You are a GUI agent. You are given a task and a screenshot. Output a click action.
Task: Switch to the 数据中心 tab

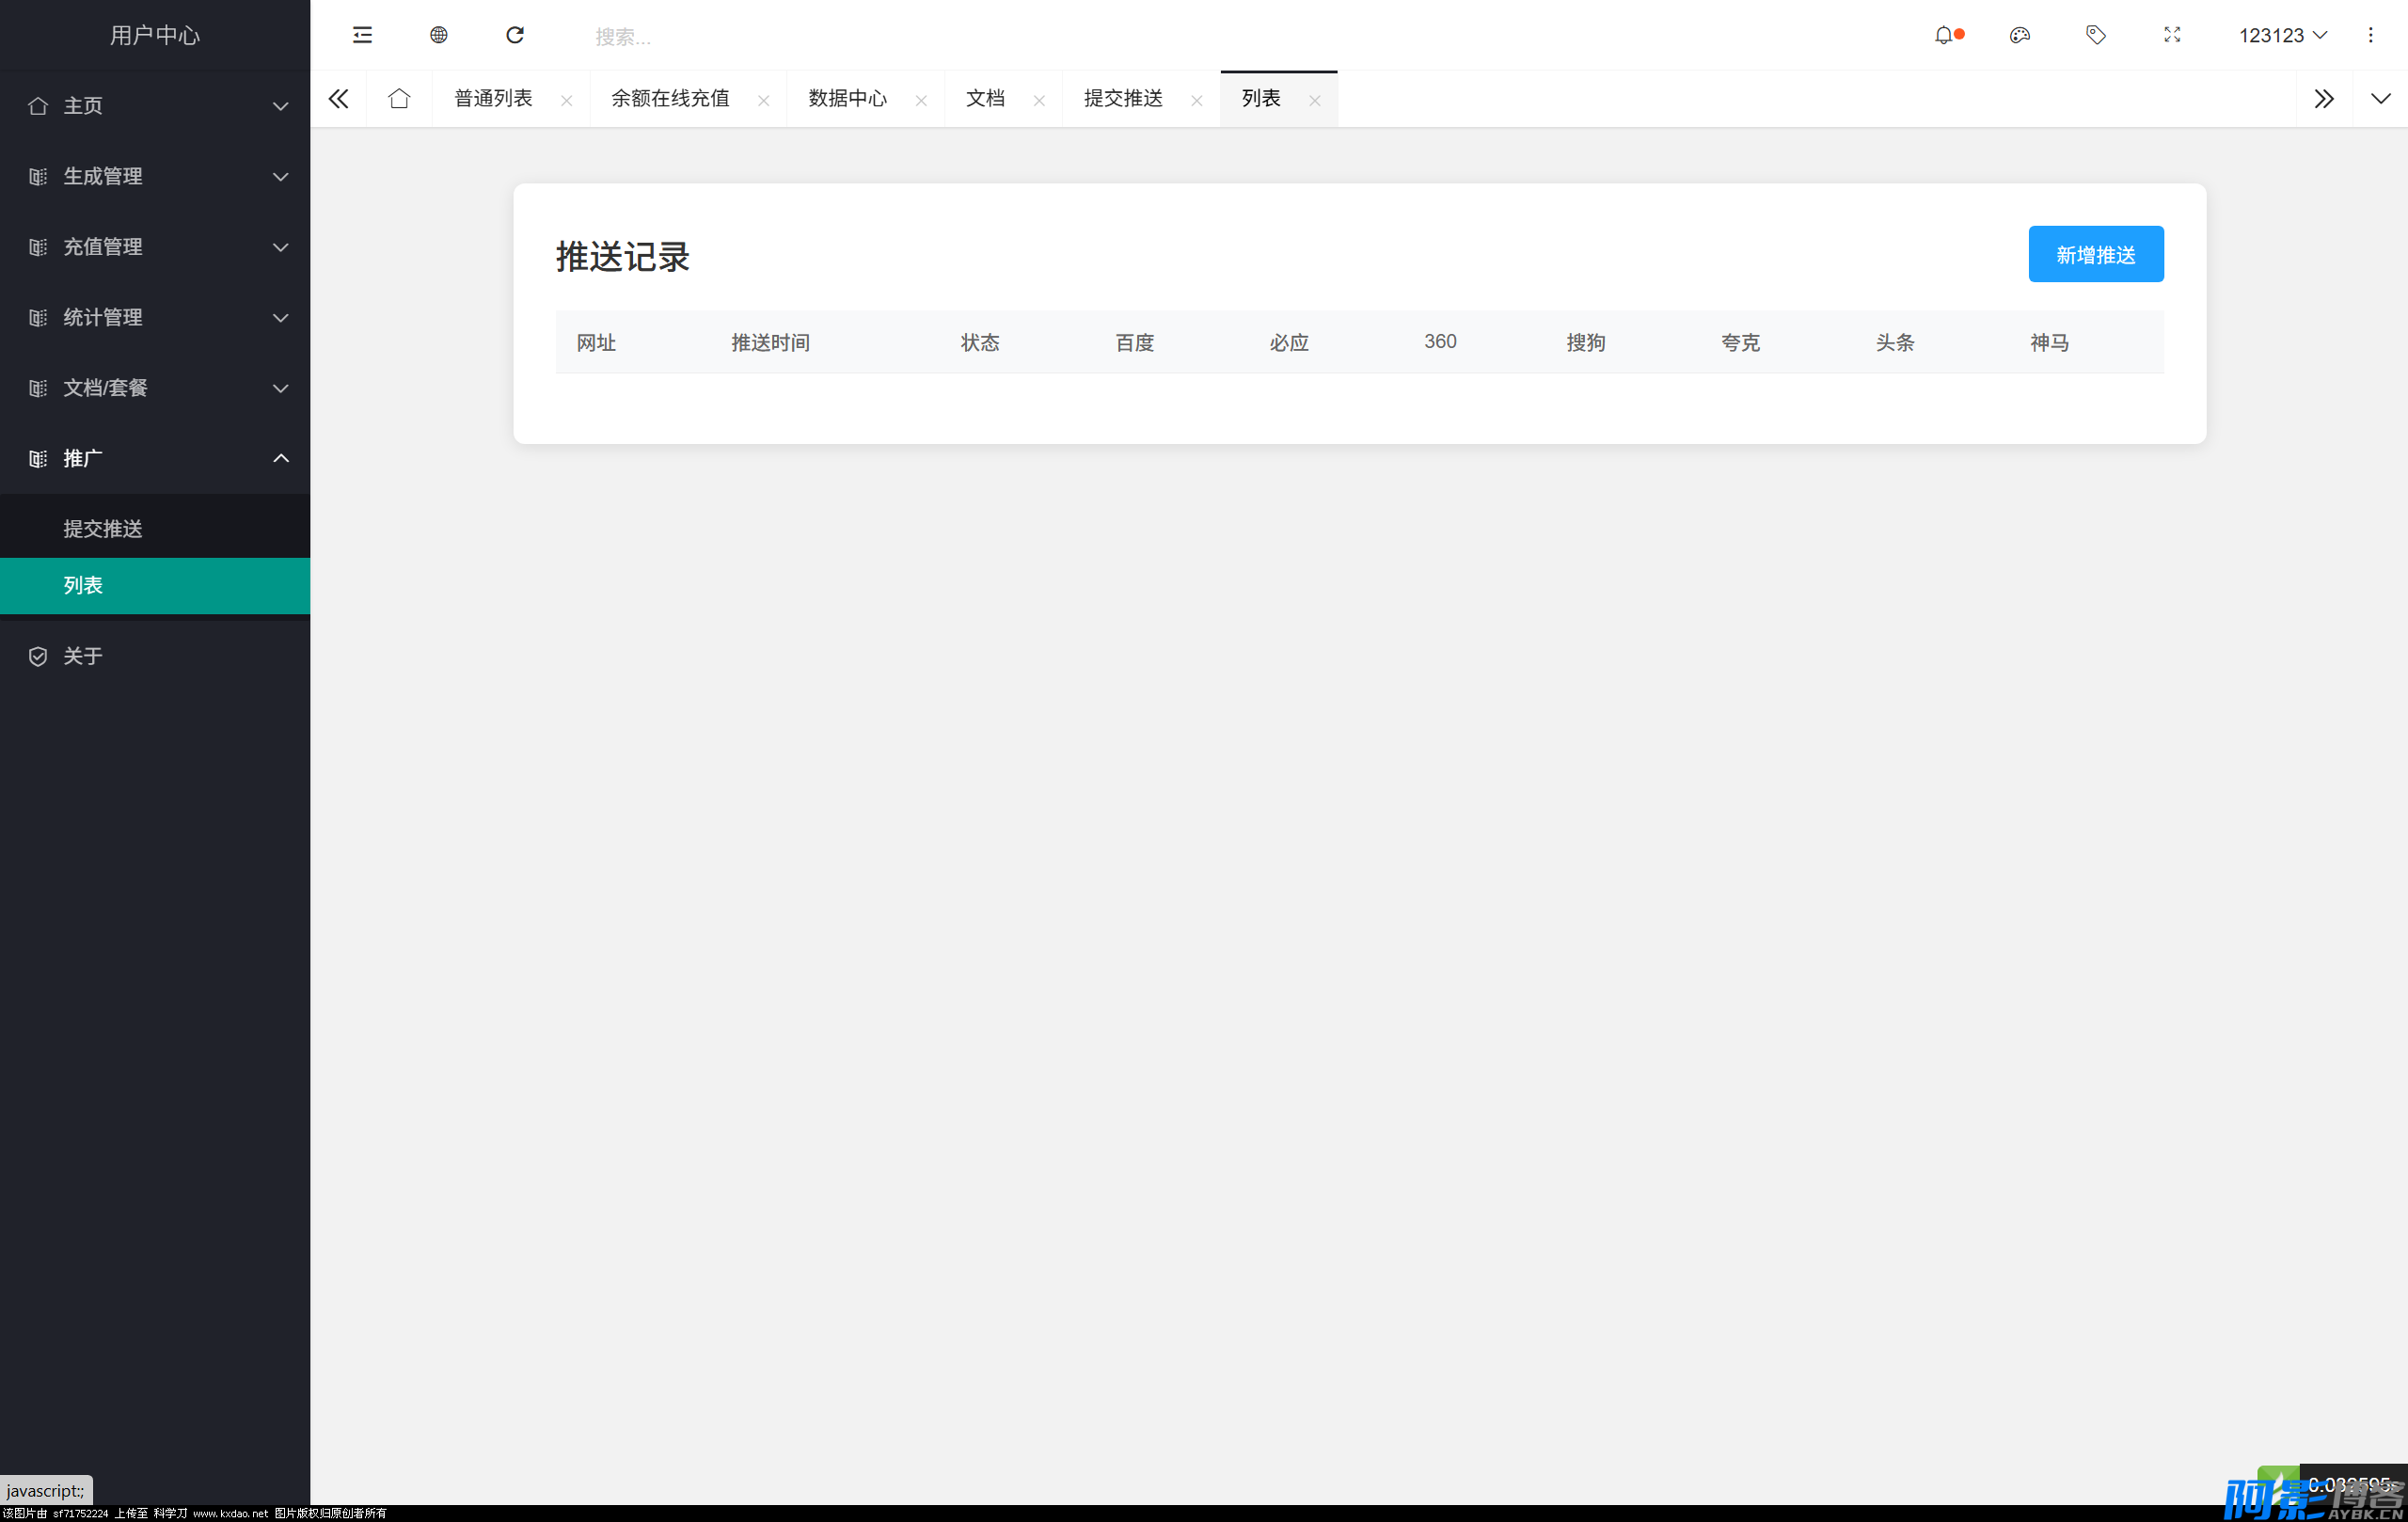click(848, 98)
